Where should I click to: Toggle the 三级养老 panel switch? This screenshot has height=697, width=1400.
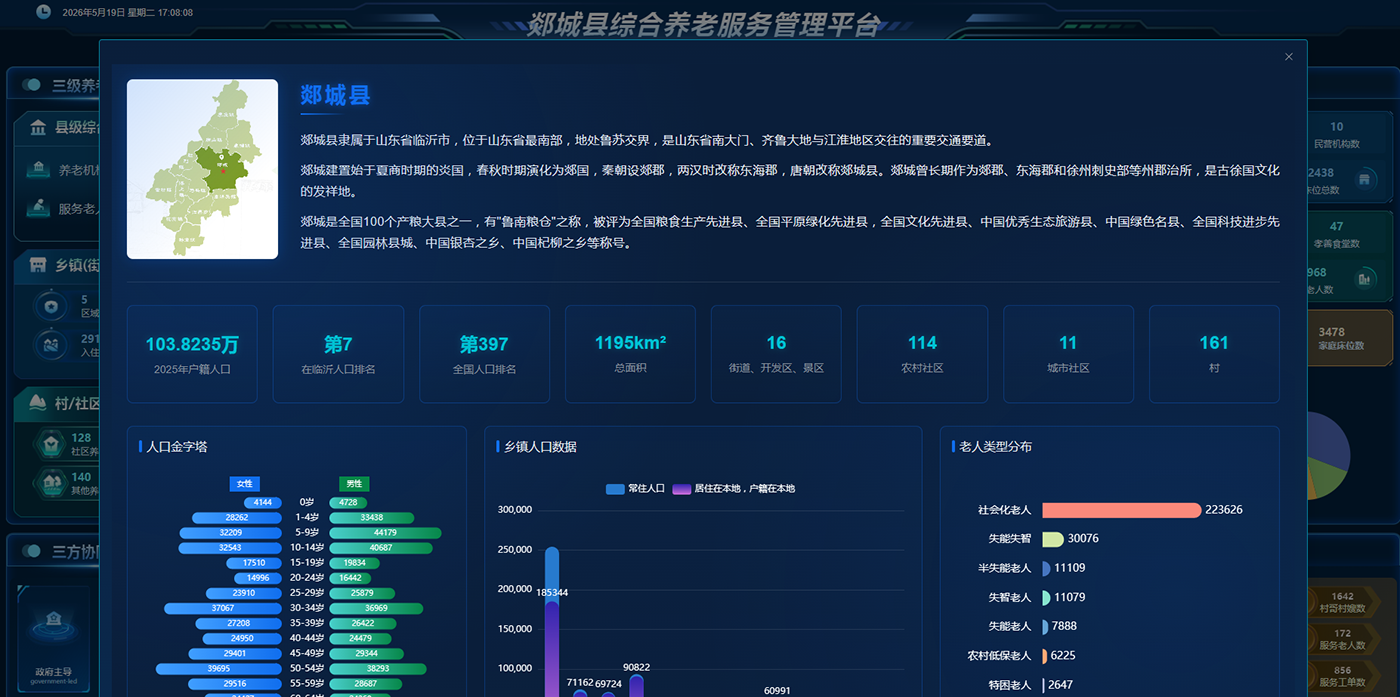point(32,86)
